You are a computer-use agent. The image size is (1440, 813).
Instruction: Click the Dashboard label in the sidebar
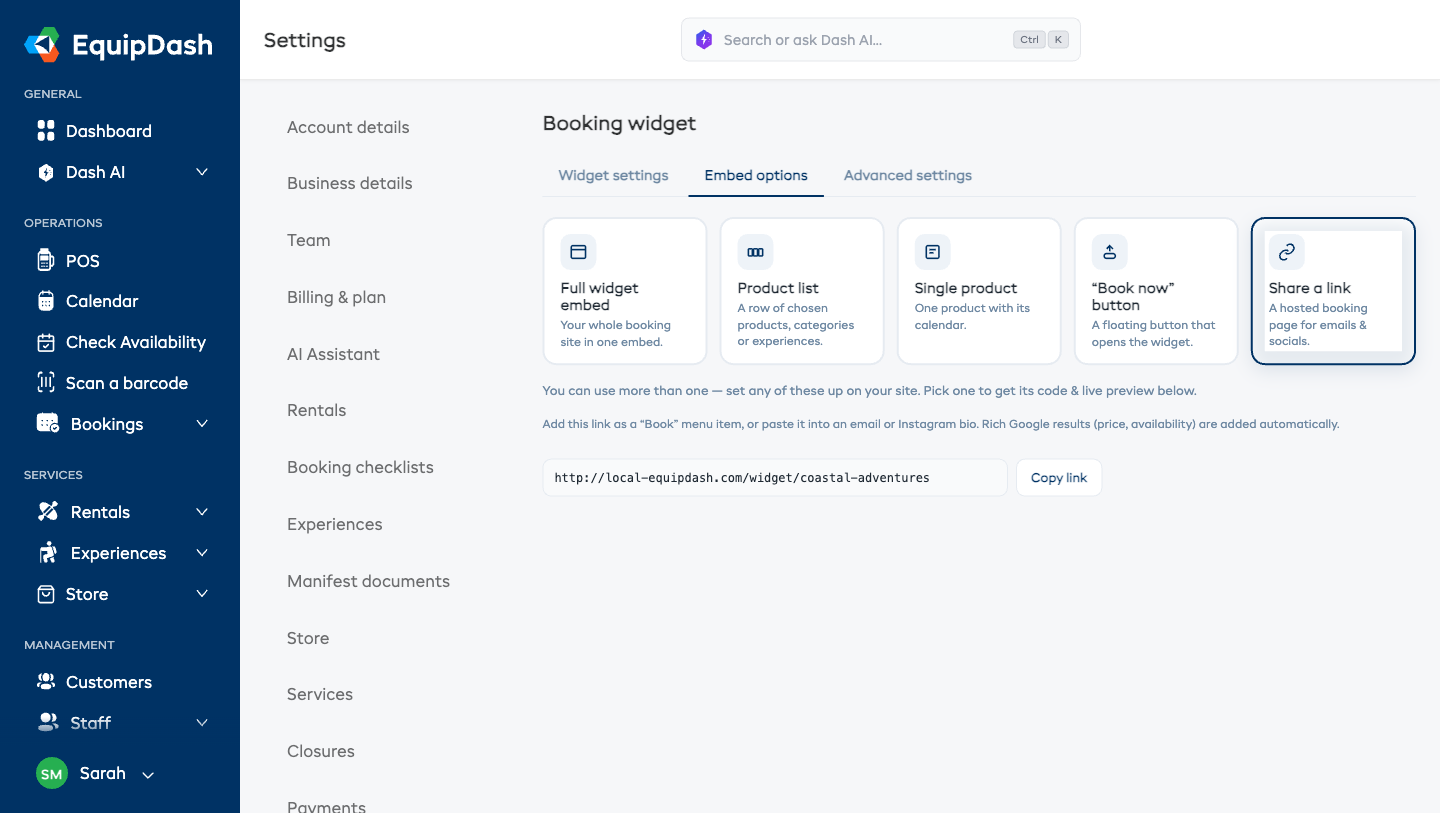click(109, 131)
